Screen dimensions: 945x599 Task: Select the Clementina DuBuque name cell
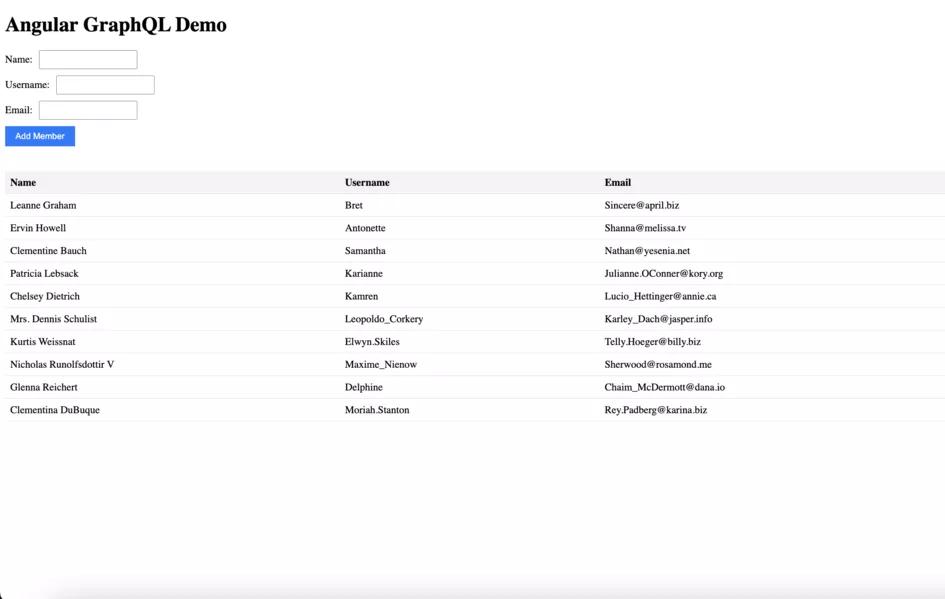point(55,410)
